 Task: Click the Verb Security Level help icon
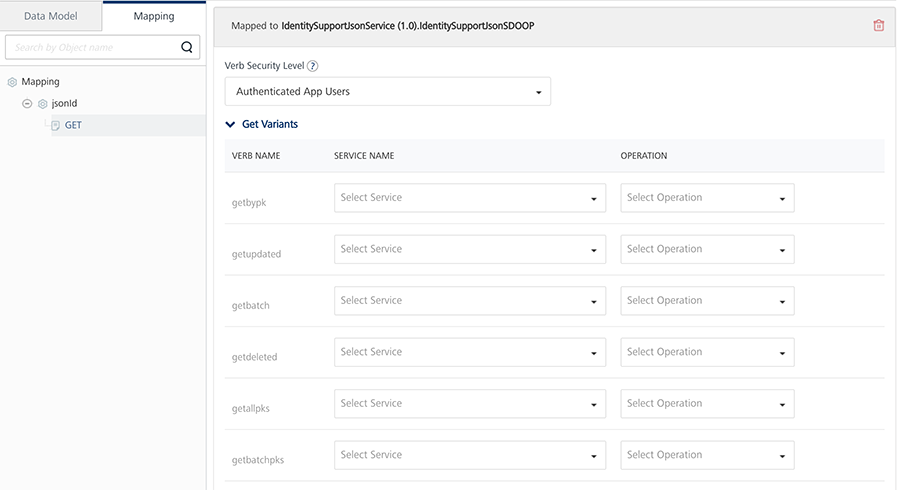tap(313, 66)
